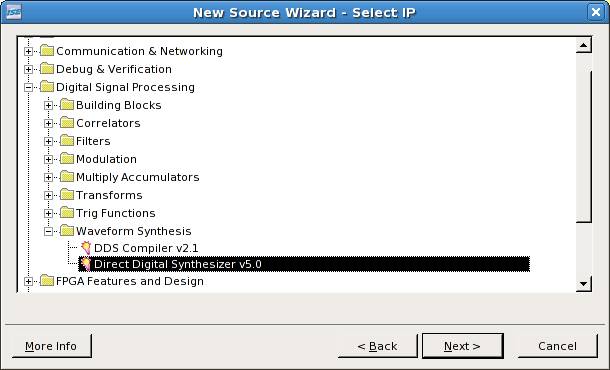Click the Direct Digital Synthesizer v5.0 core icon
This screenshot has width=610, height=370.
tap(86, 264)
